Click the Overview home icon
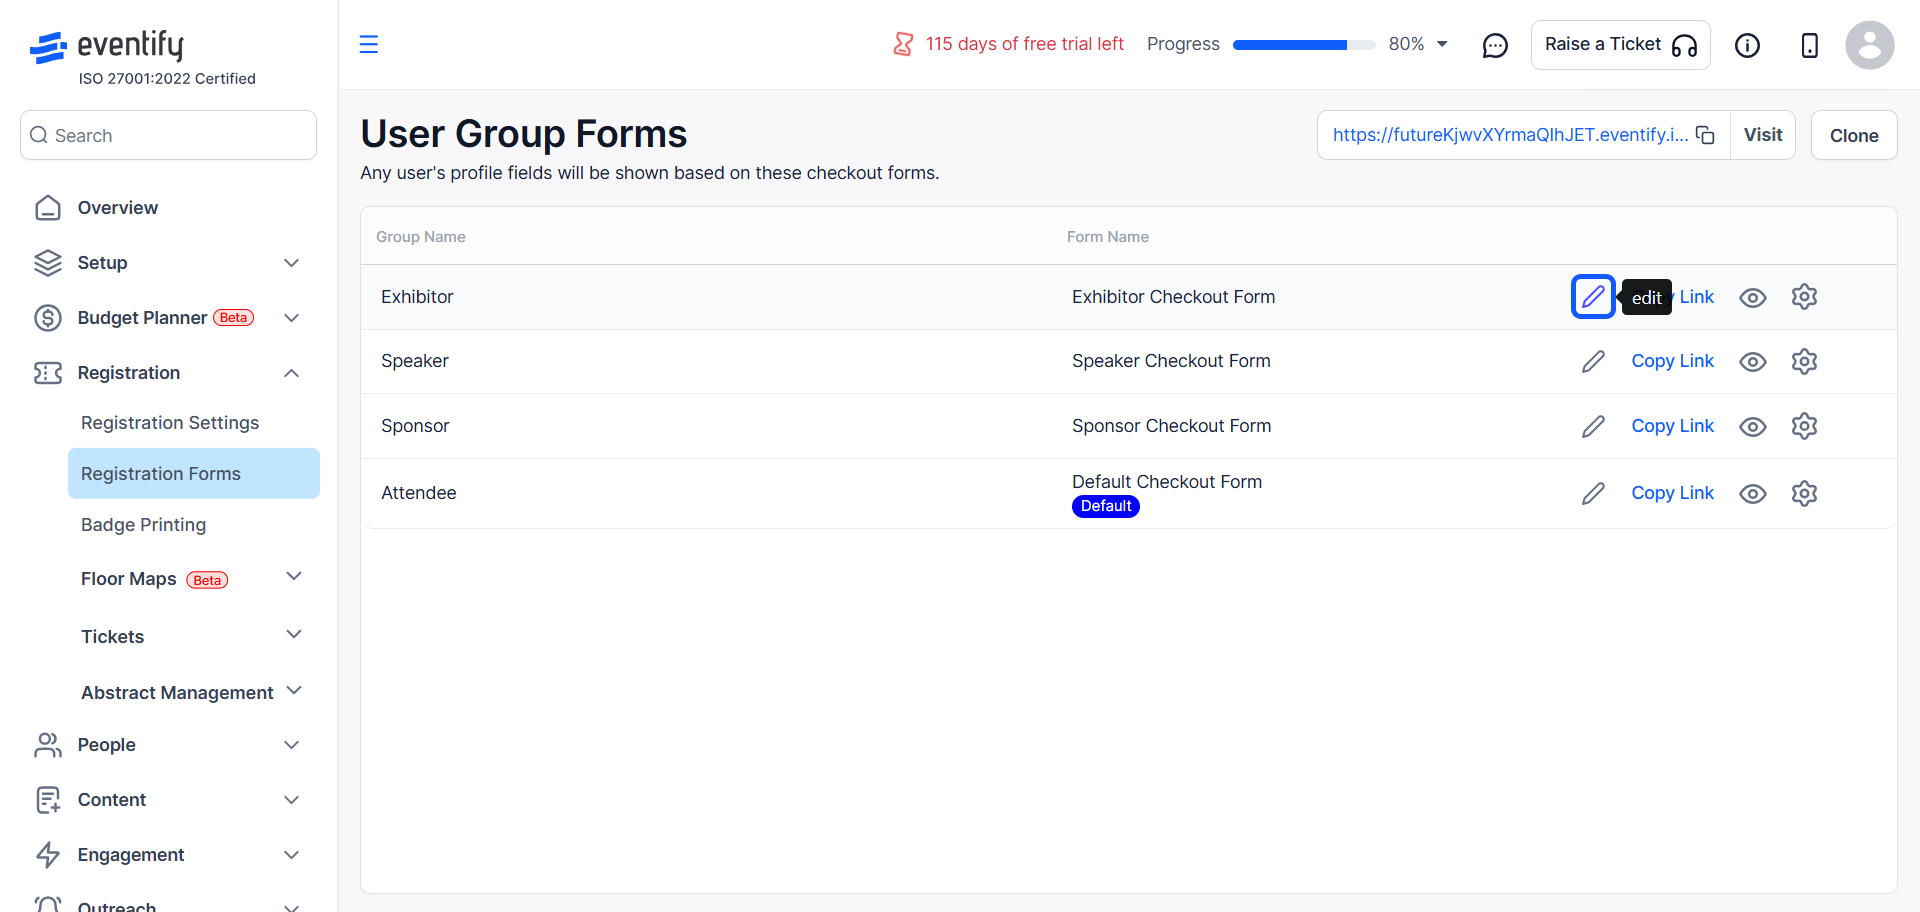Viewport: 1920px width, 912px height. coord(48,207)
